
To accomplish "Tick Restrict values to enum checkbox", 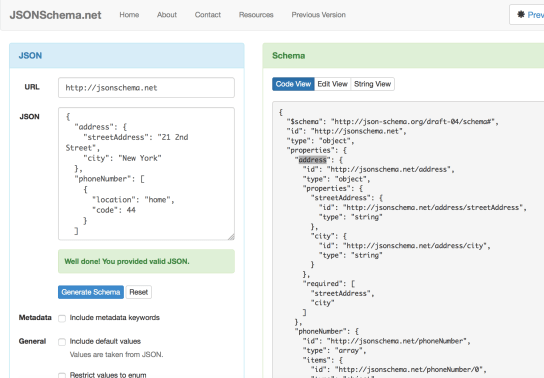I will (62, 375).
